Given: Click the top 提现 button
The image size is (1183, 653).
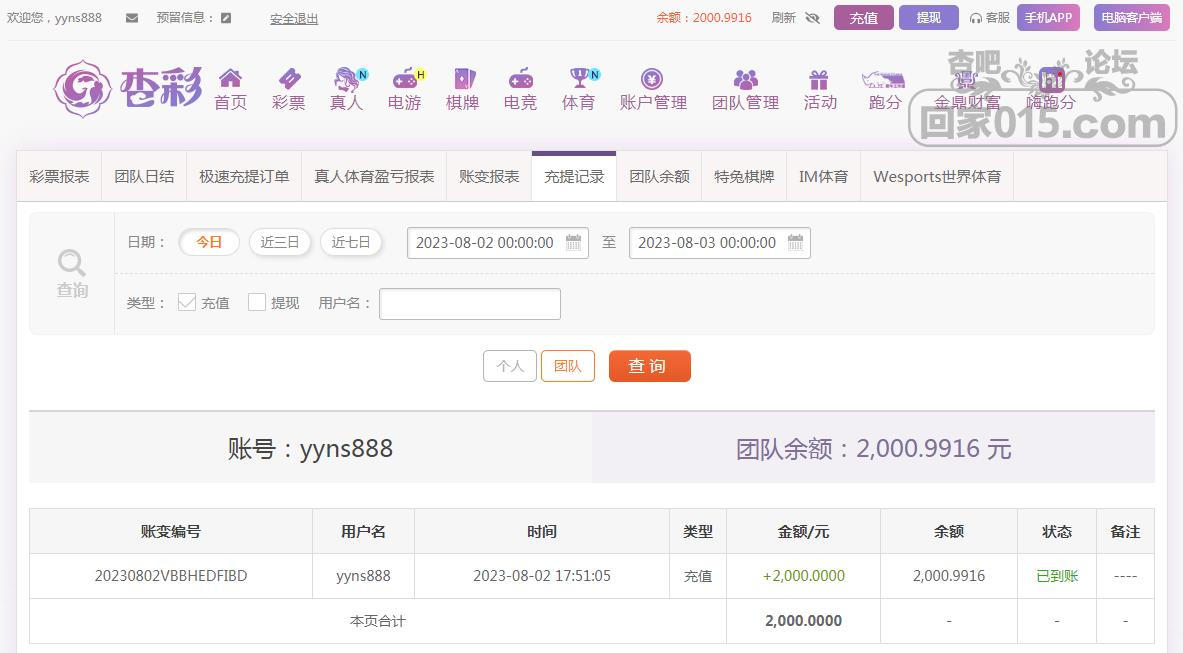Looking at the screenshot, I should point(929,17).
